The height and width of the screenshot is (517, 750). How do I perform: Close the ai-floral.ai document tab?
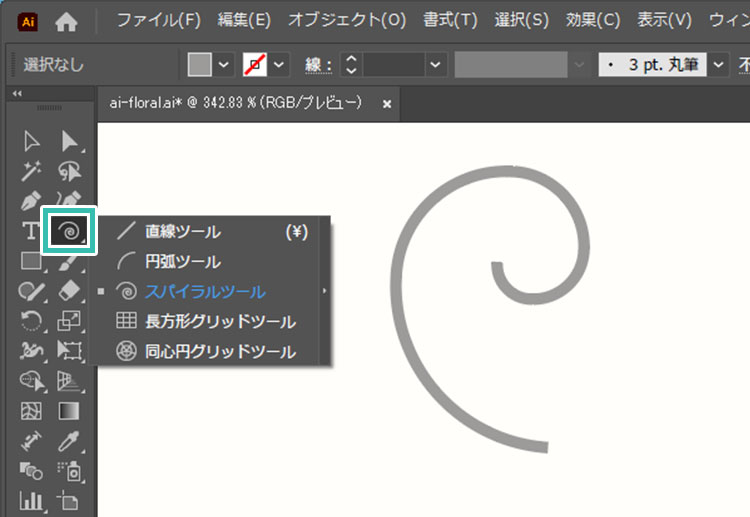point(386,103)
